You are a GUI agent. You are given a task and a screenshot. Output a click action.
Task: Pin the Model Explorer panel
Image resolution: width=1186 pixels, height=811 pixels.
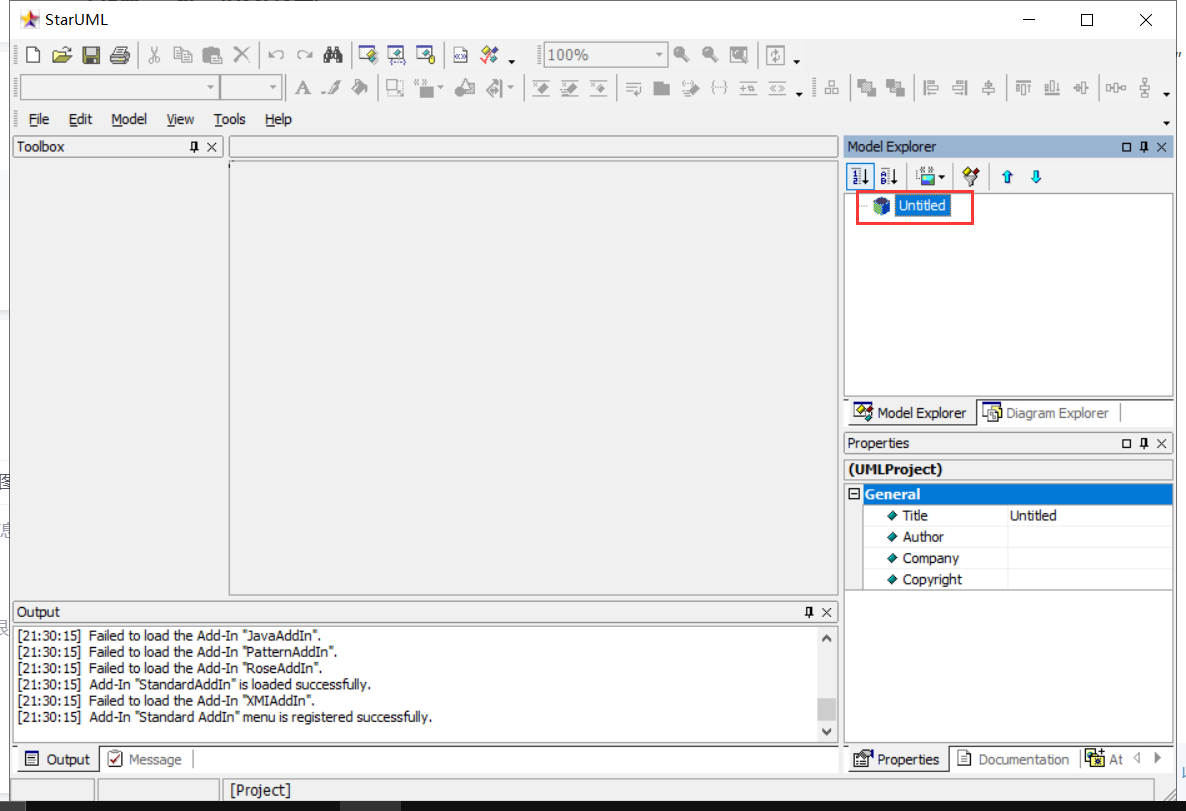[x=1144, y=147]
